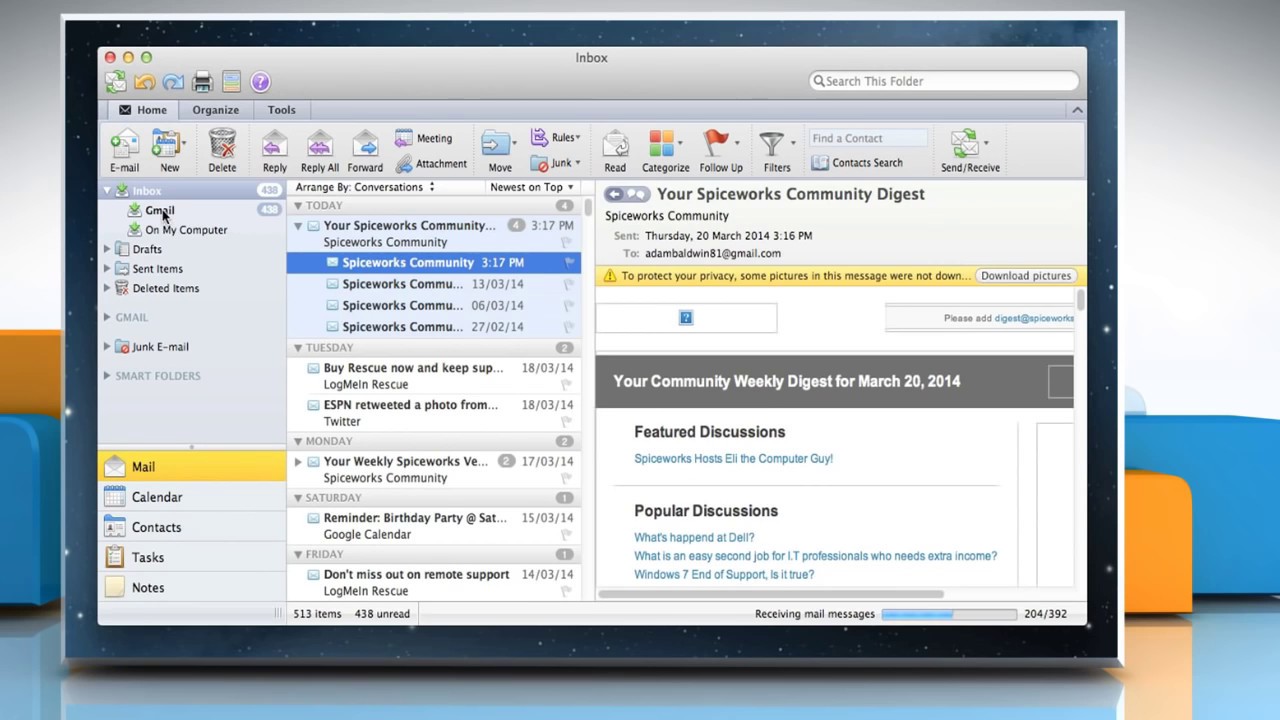Switch to the Contacts view
This screenshot has width=1280, height=720.
(x=192, y=527)
